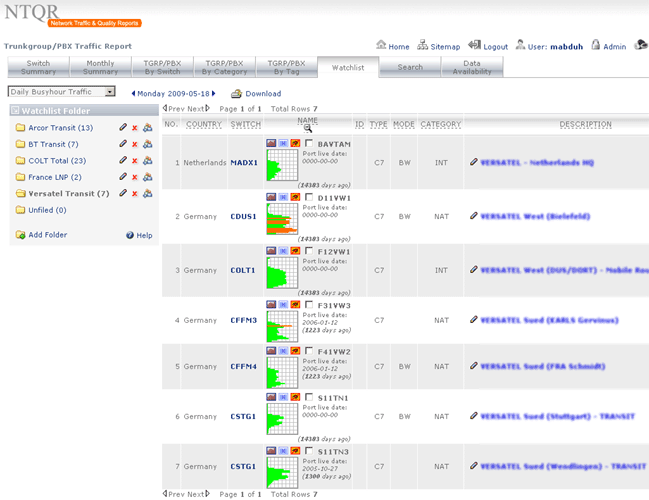Check the box next to D11VW1
This screenshot has width=649, height=500.
[x=310, y=198]
